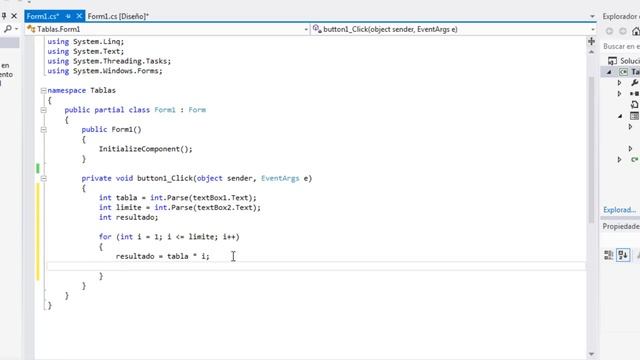Open the document tab overflow dropdown
Viewport: 640px width, 360px height.
pos(592,16)
